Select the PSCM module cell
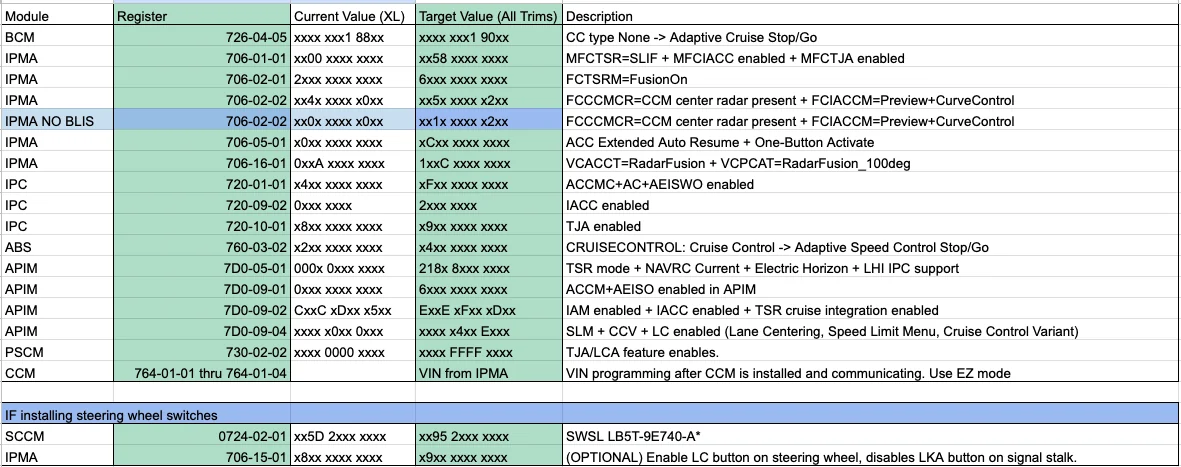 (x=57, y=353)
